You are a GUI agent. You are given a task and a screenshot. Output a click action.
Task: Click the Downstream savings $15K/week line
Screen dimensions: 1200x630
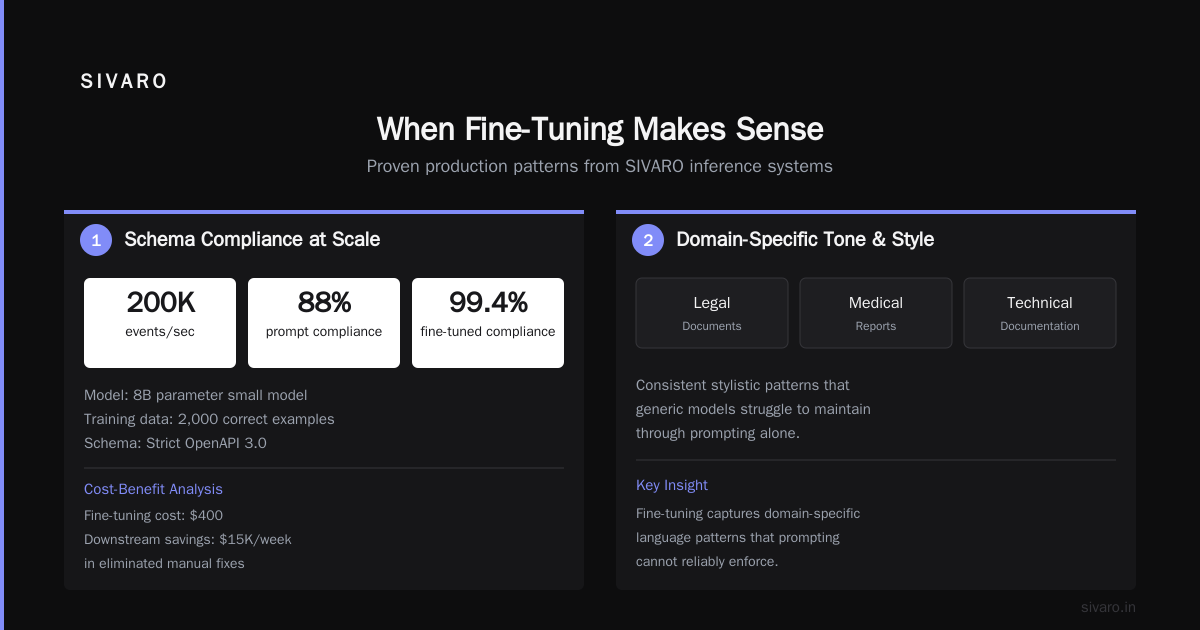point(188,539)
